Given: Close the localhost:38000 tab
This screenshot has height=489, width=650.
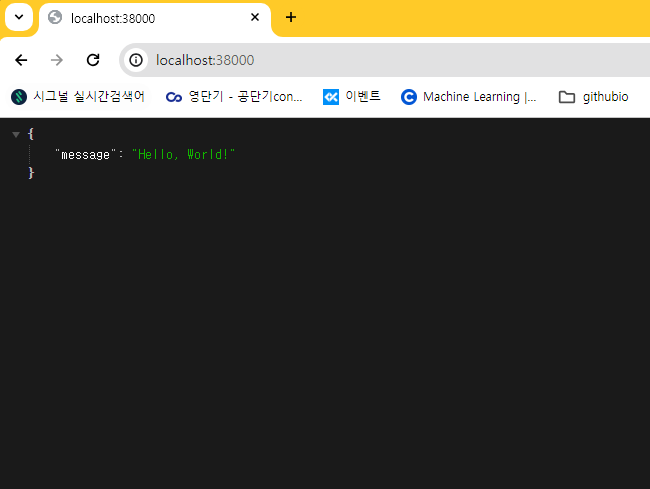Looking at the screenshot, I should (255, 17).
